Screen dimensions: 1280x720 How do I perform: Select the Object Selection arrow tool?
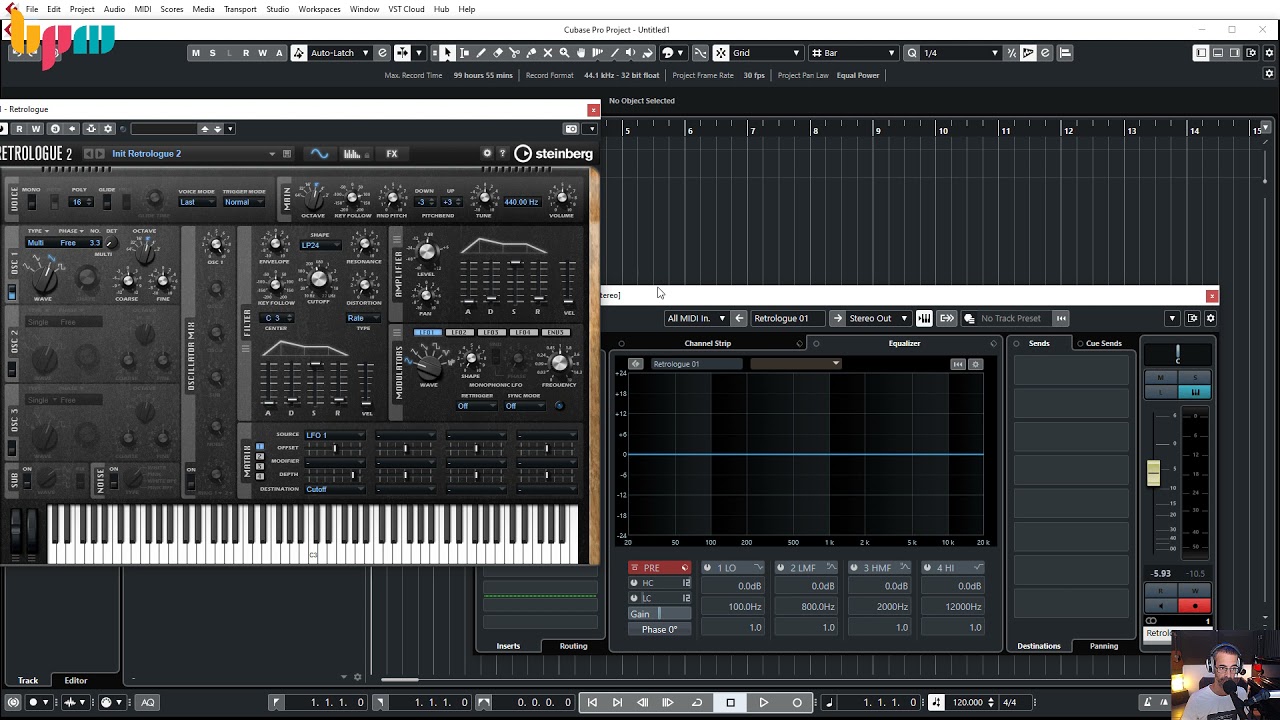(x=447, y=53)
